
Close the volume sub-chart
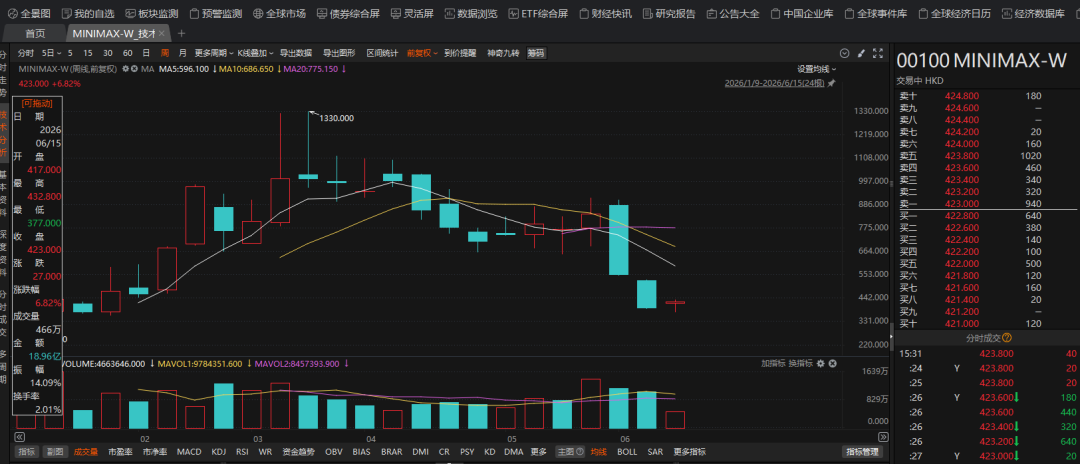click(x=833, y=363)
